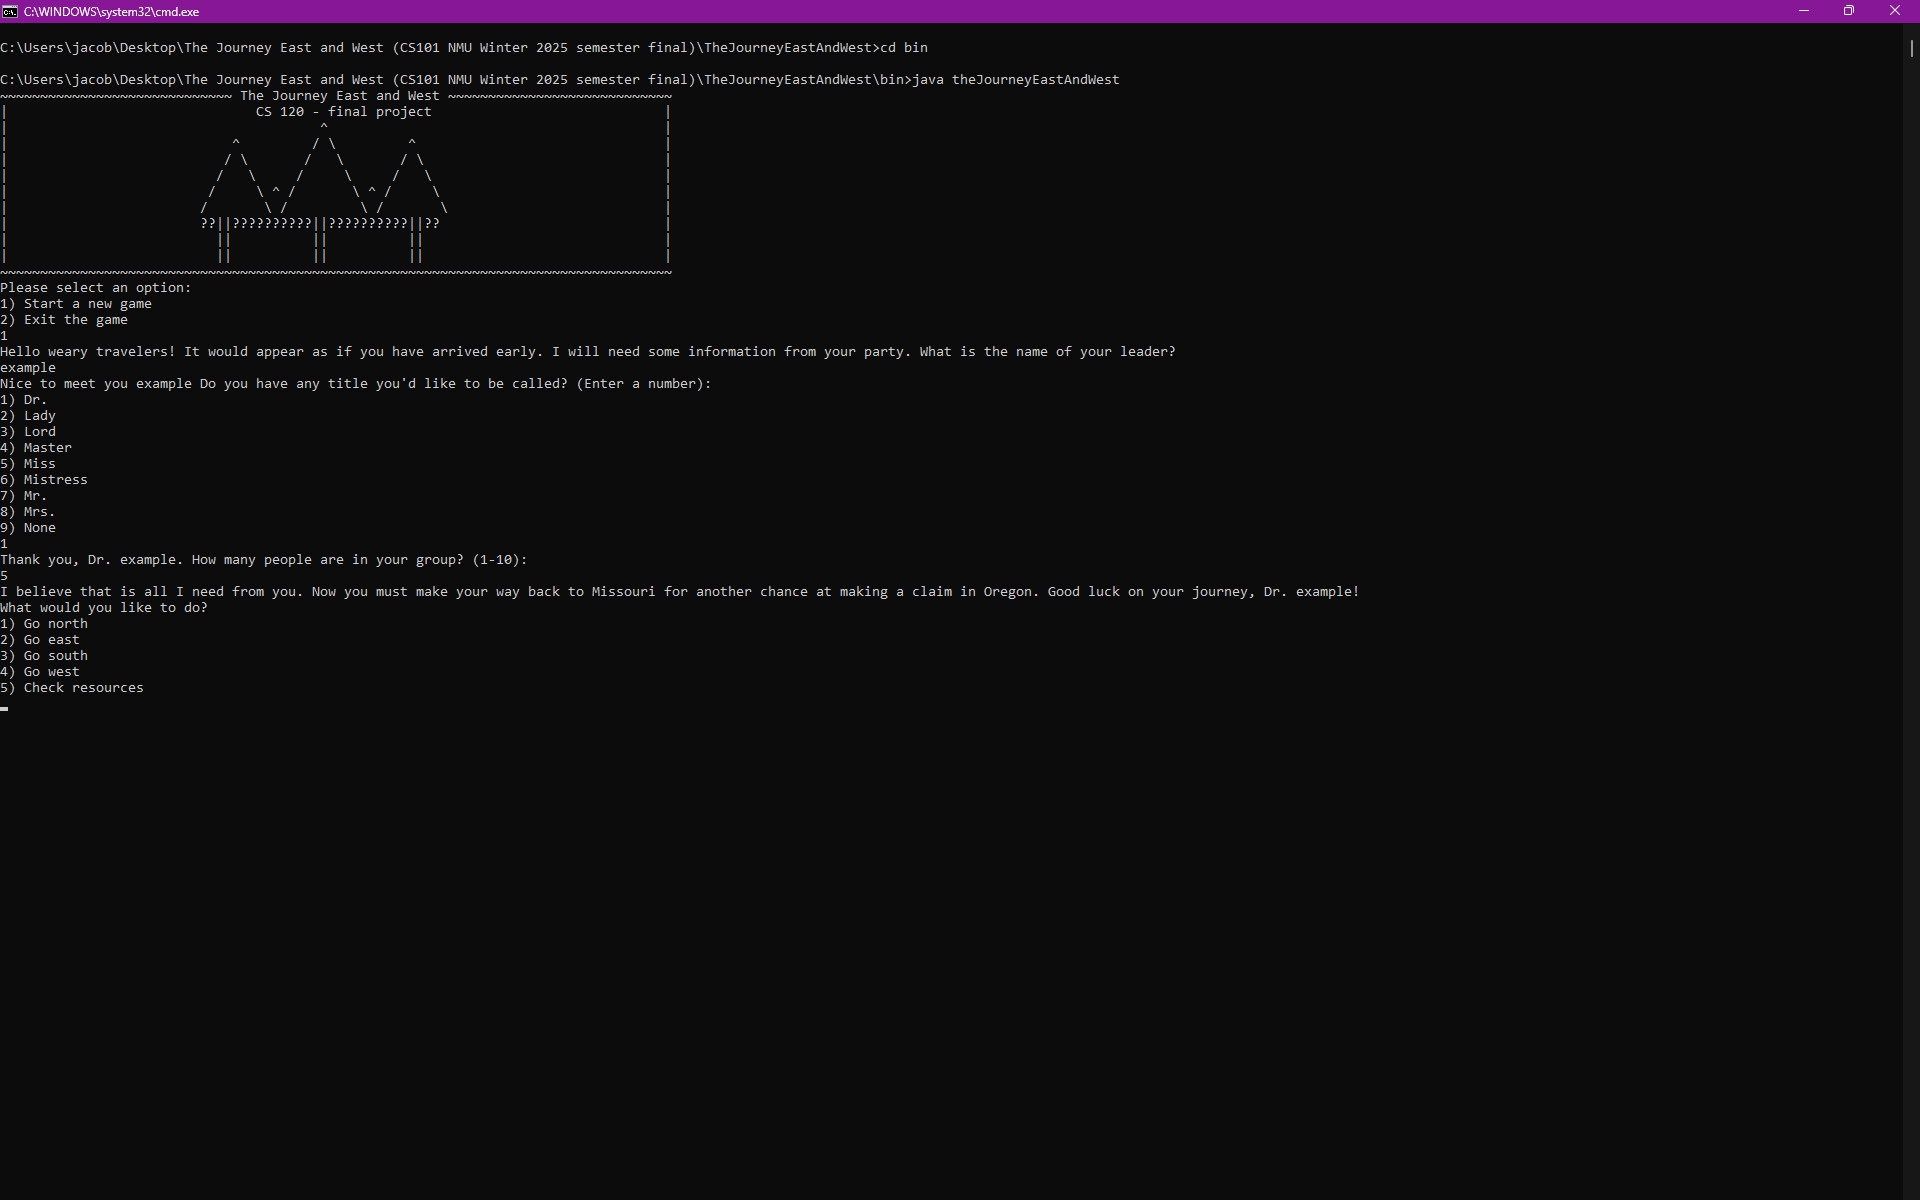Choose '4) Go west' action

pos(40,671)
